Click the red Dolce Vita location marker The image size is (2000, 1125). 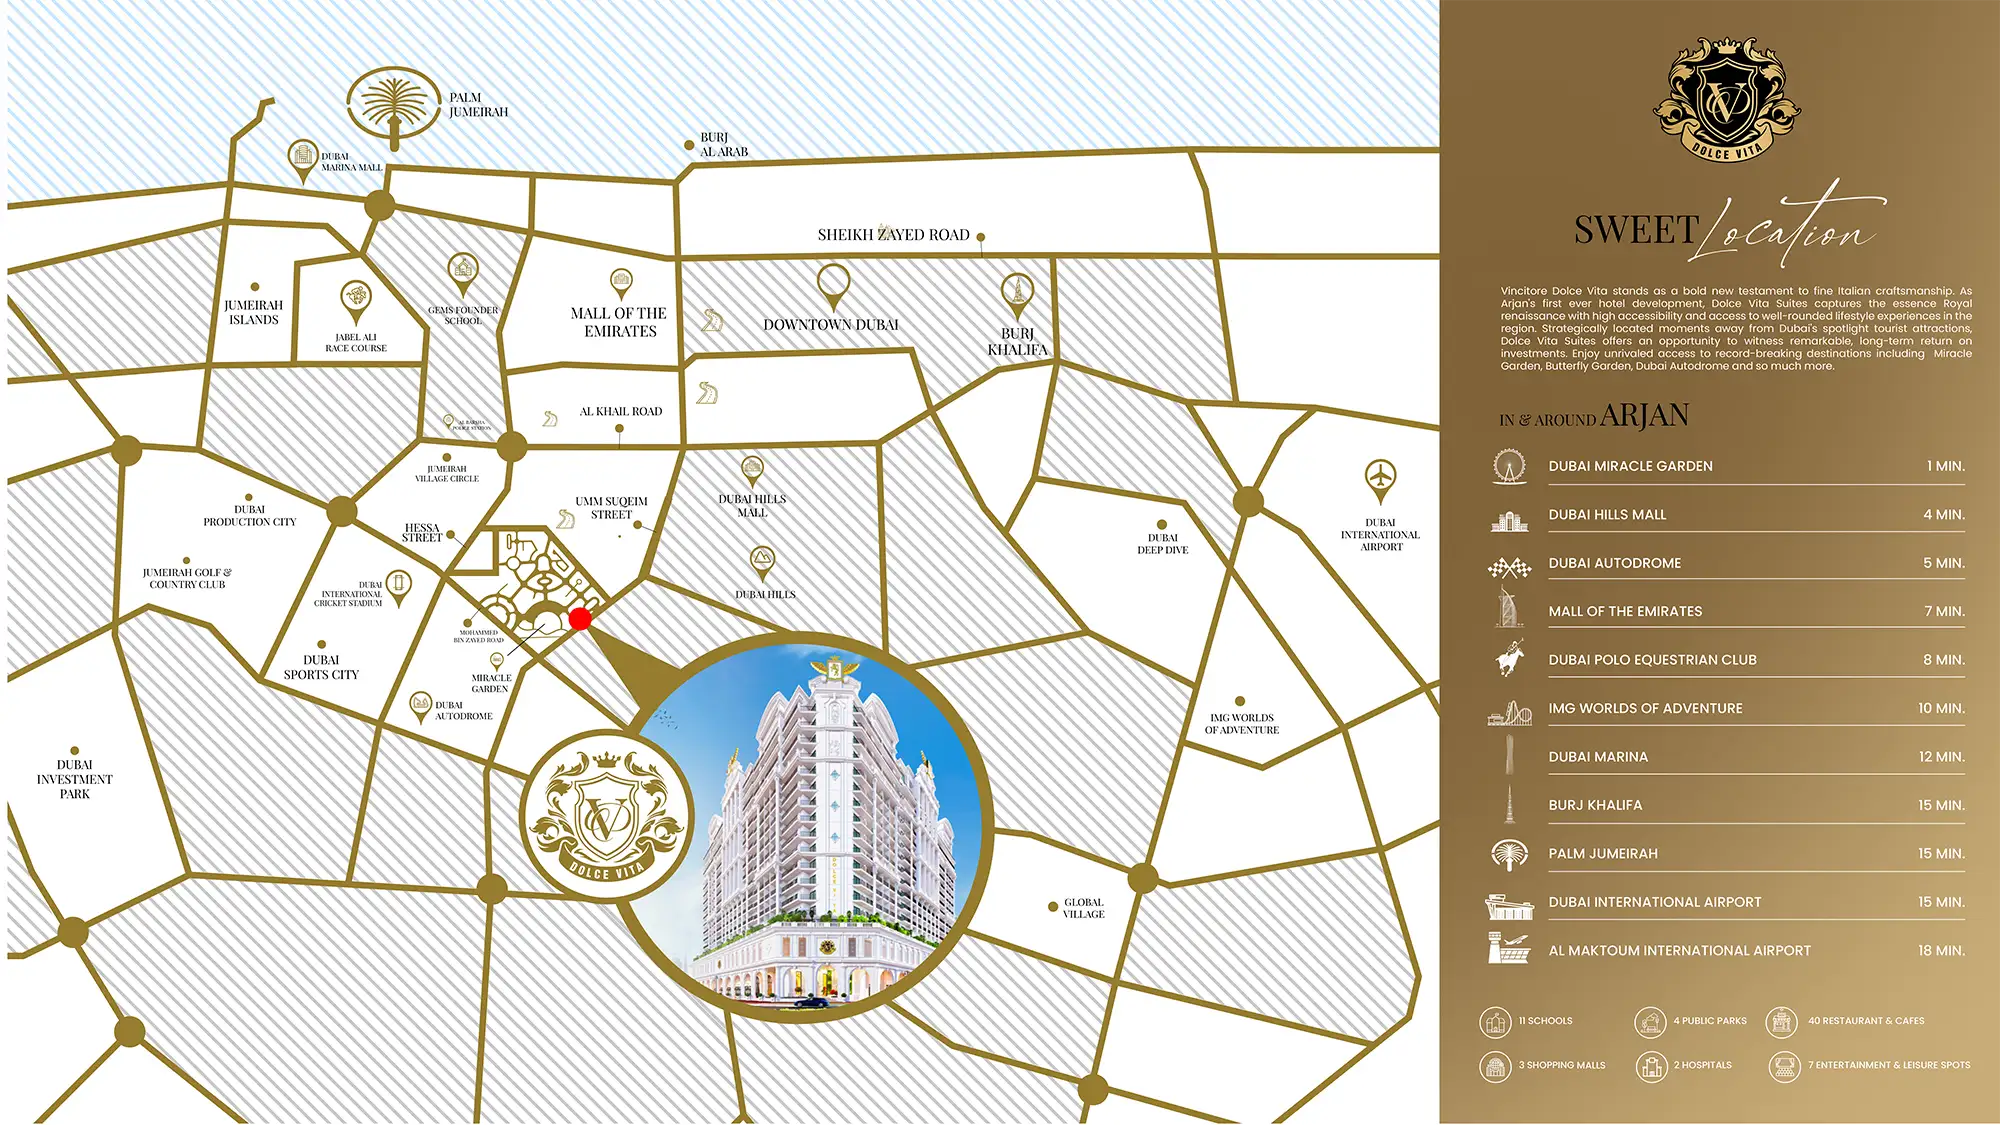[580, 619]
